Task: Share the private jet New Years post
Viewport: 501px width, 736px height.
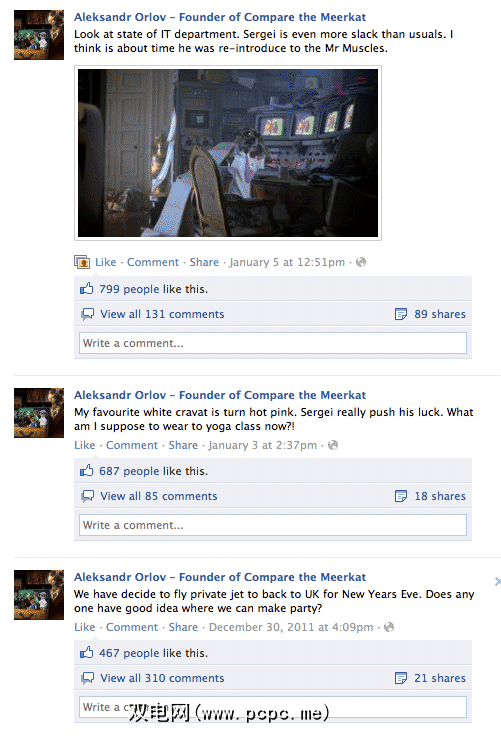Action: [x=183, y=627]
